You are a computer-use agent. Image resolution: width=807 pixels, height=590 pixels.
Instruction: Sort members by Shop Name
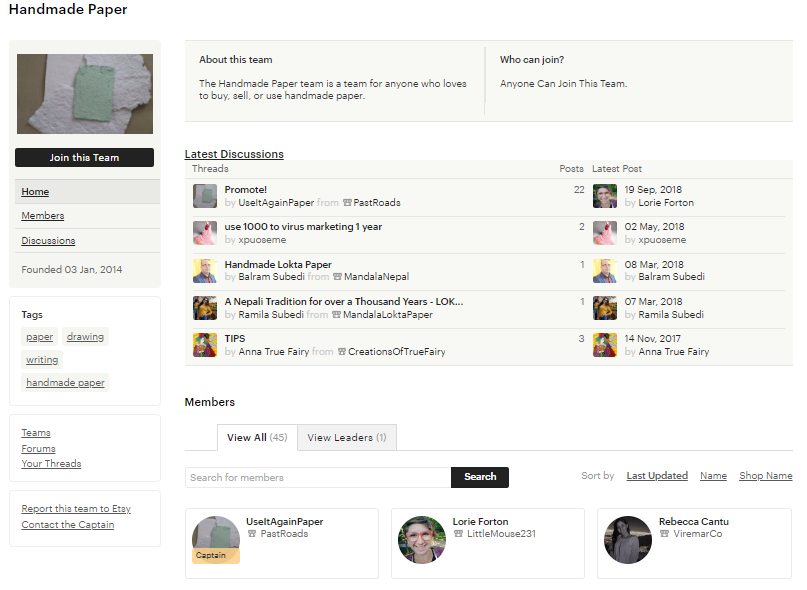(766, 476)
